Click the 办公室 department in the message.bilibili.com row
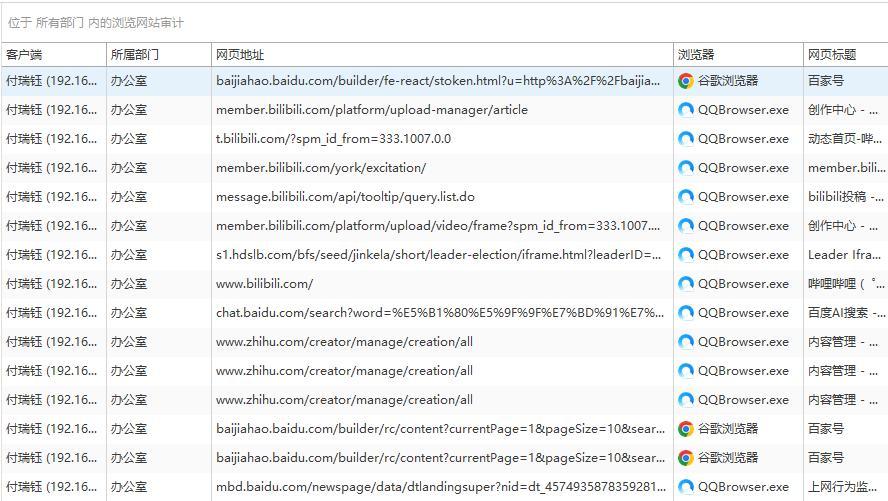Image resolution: width=888 pixels, height=501 pixels. [x=129, y=197]
